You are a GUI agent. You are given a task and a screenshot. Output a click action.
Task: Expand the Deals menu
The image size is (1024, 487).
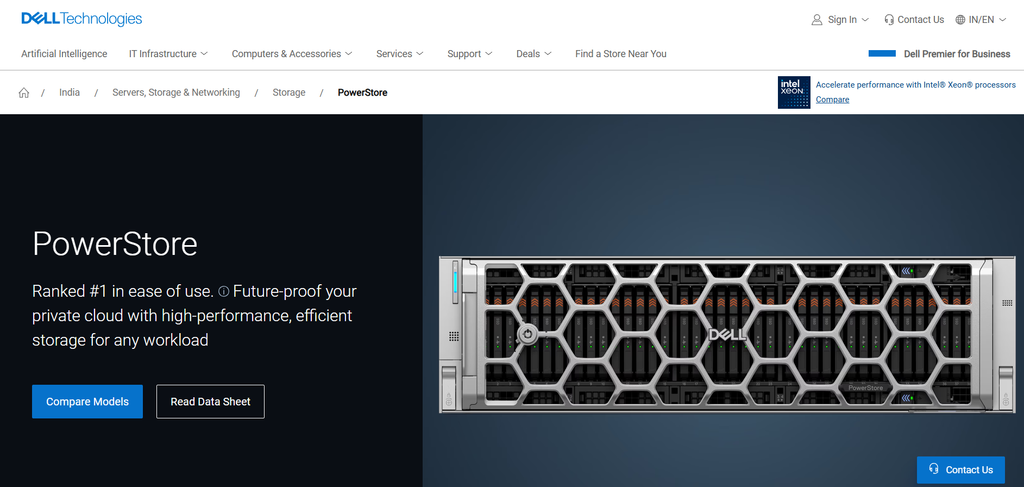coord(534,54)
